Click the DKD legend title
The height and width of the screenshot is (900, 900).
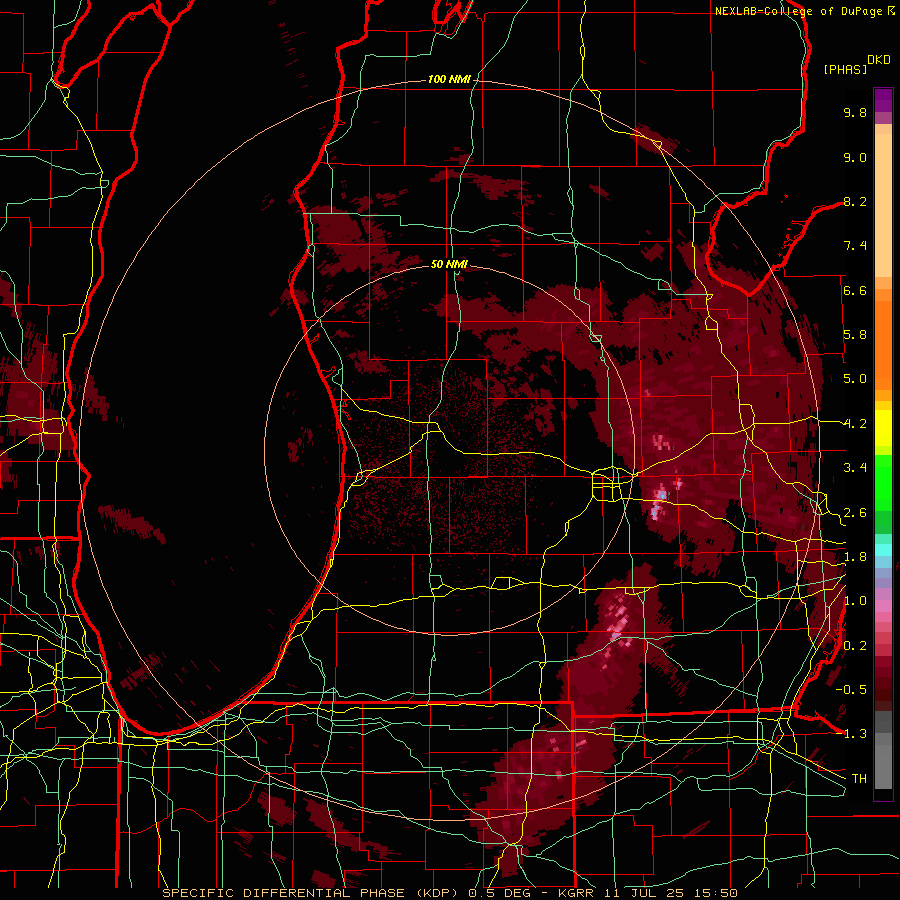click(879, 60)
